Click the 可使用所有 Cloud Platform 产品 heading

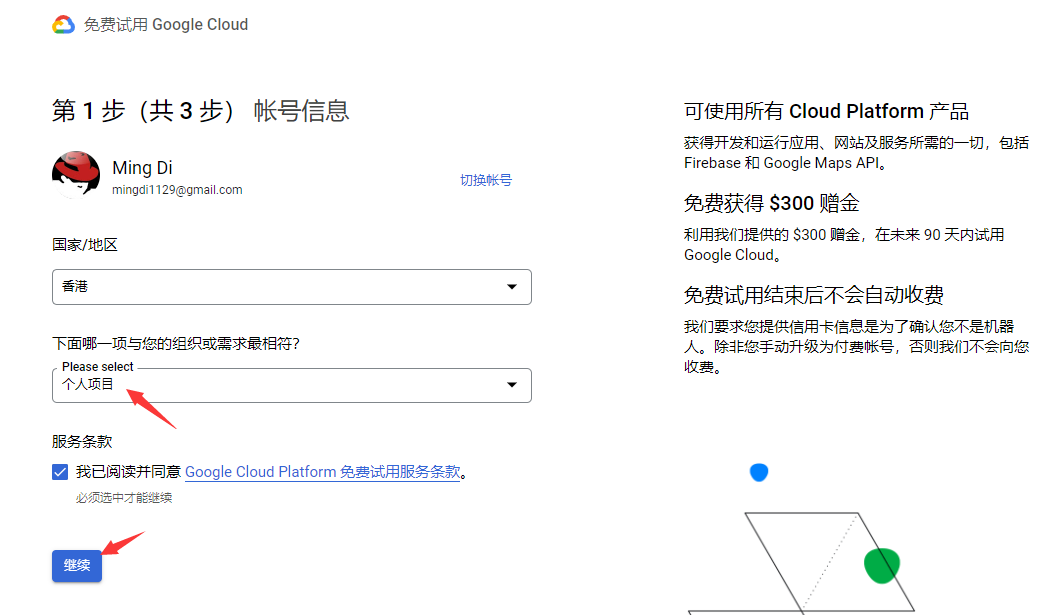pos(826,111)
